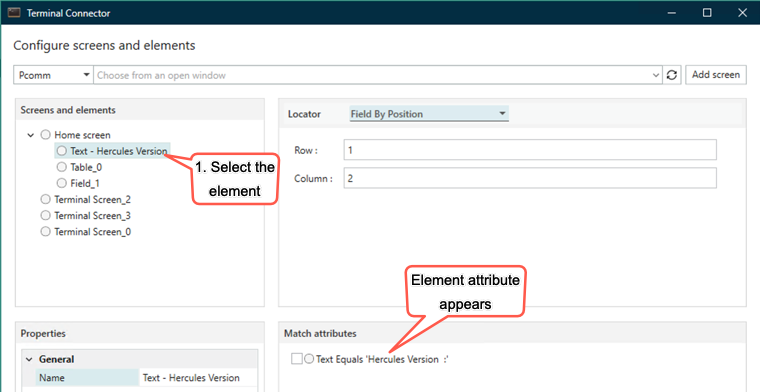
Task: Click the Text - Hercules Version tree label
Action: point(119,151)
